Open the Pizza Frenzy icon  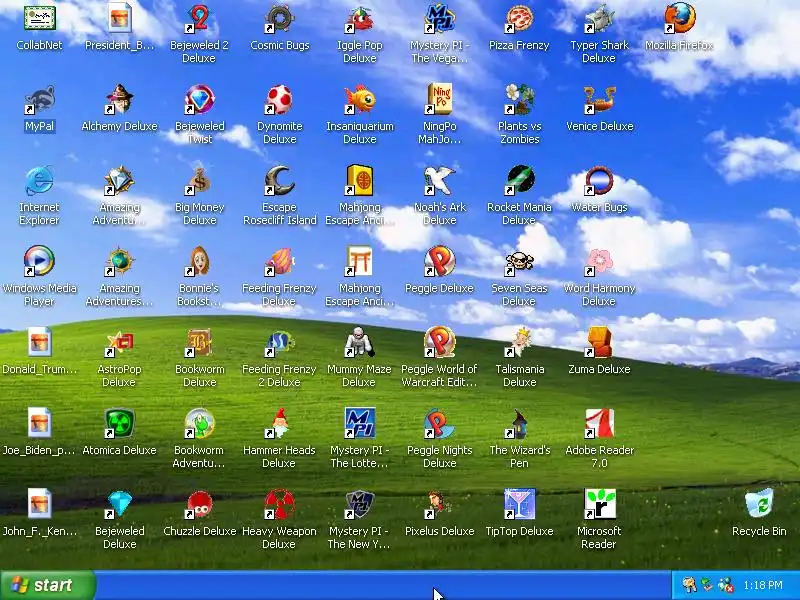(x=519, y=19)
